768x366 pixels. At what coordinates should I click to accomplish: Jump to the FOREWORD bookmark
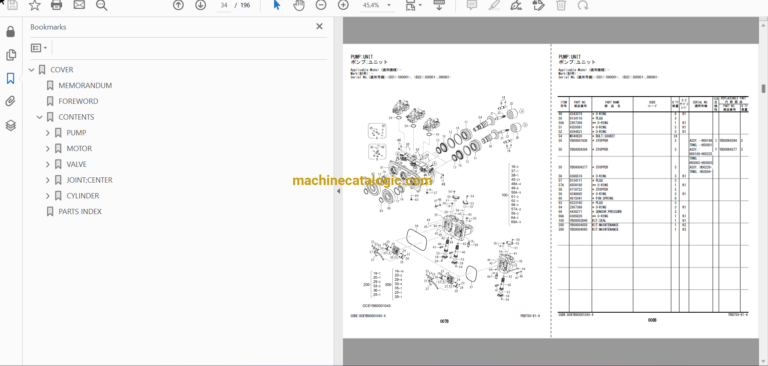(78, 101)
